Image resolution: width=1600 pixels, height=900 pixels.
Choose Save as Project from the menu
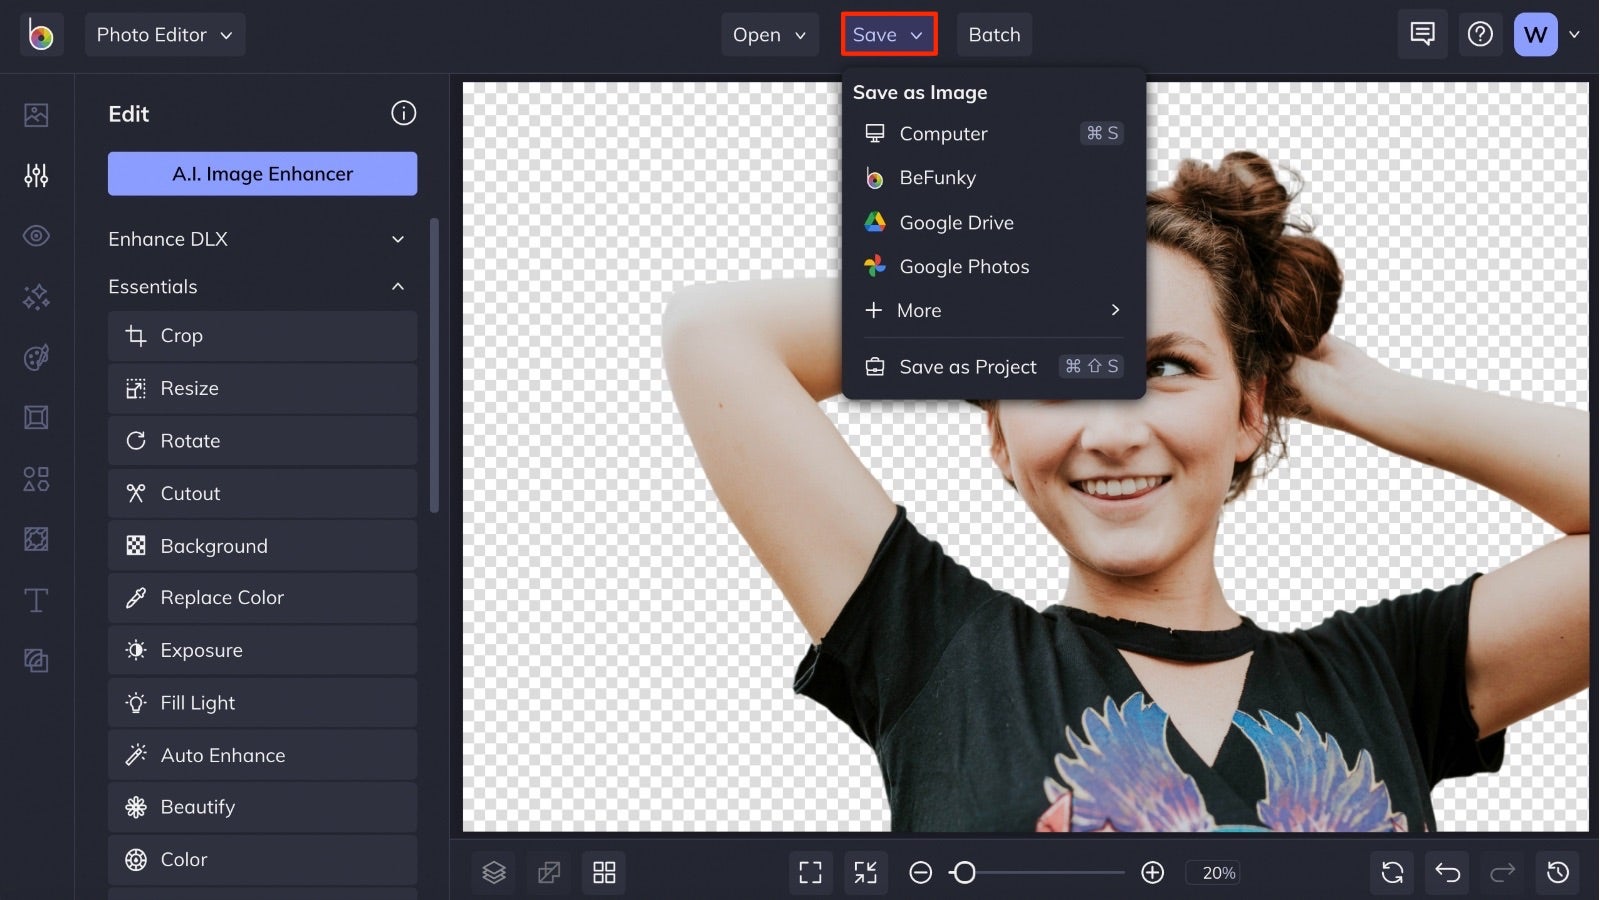(x=967, y=366)
